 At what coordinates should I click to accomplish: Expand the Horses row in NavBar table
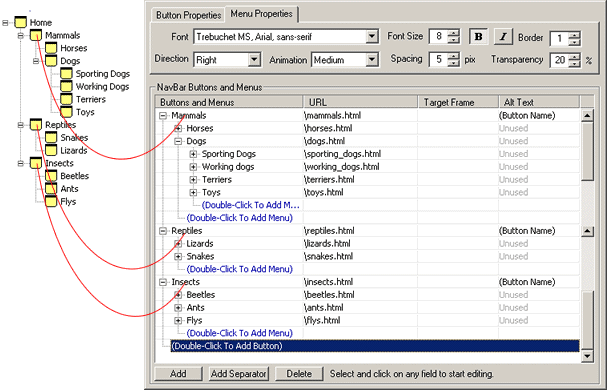click(x=178, y=128)
